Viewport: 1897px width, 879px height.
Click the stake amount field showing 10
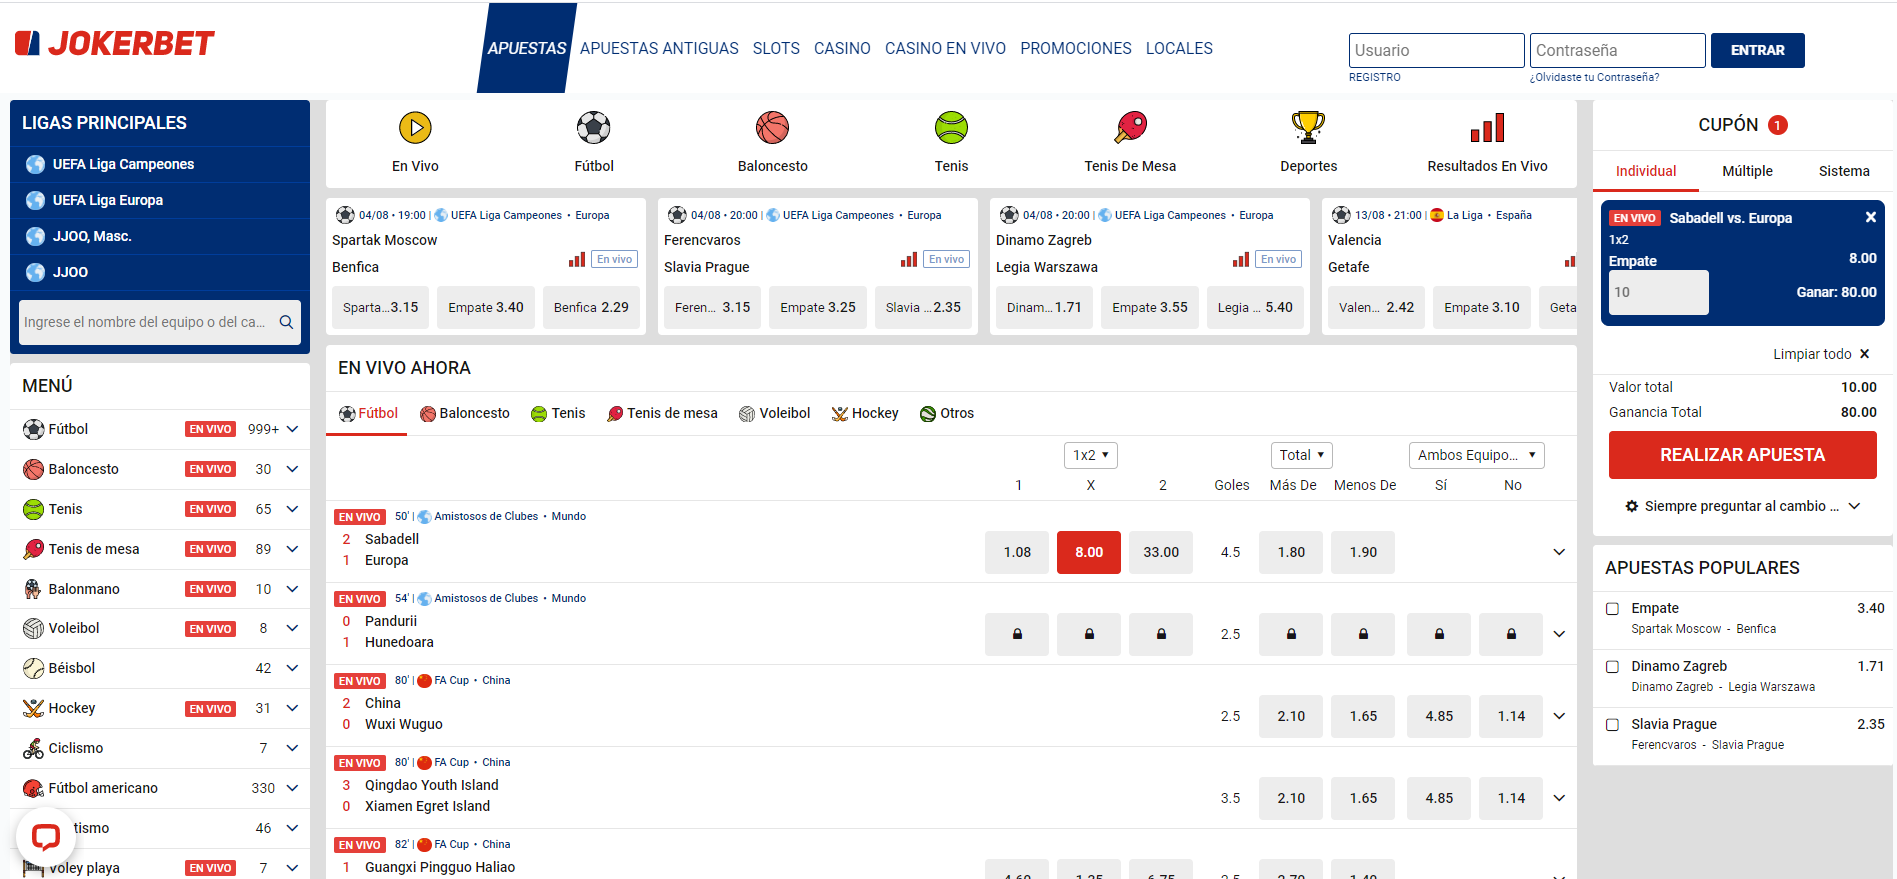(x=1658, y=292)
